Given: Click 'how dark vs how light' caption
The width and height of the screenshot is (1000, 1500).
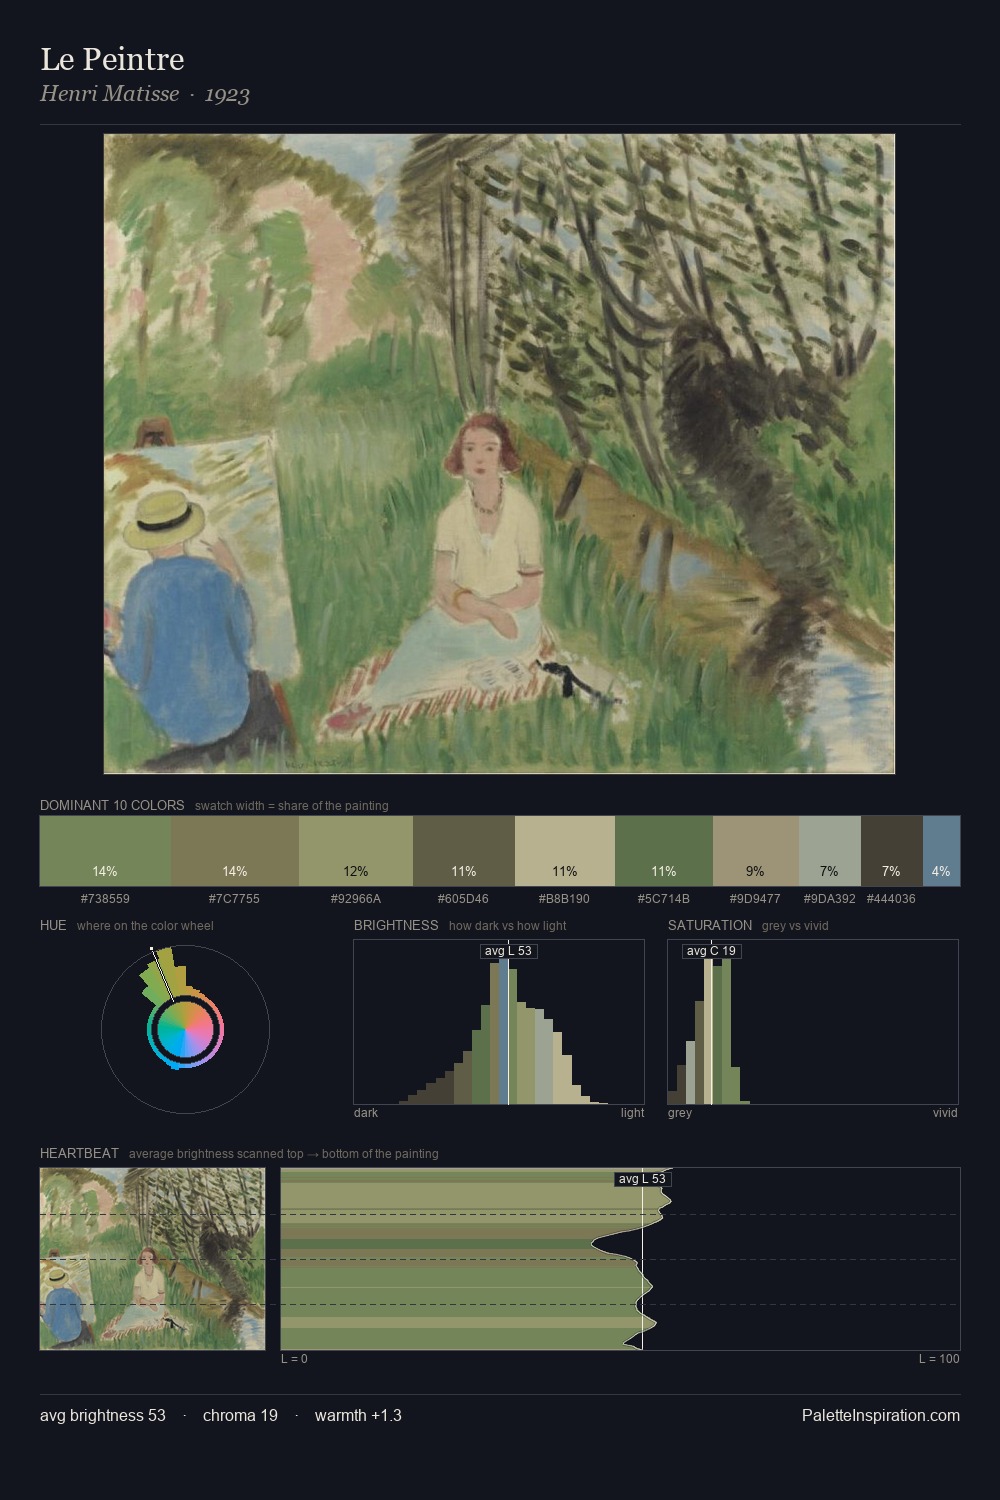Looking at the screenshot, I should coord(508,926).
